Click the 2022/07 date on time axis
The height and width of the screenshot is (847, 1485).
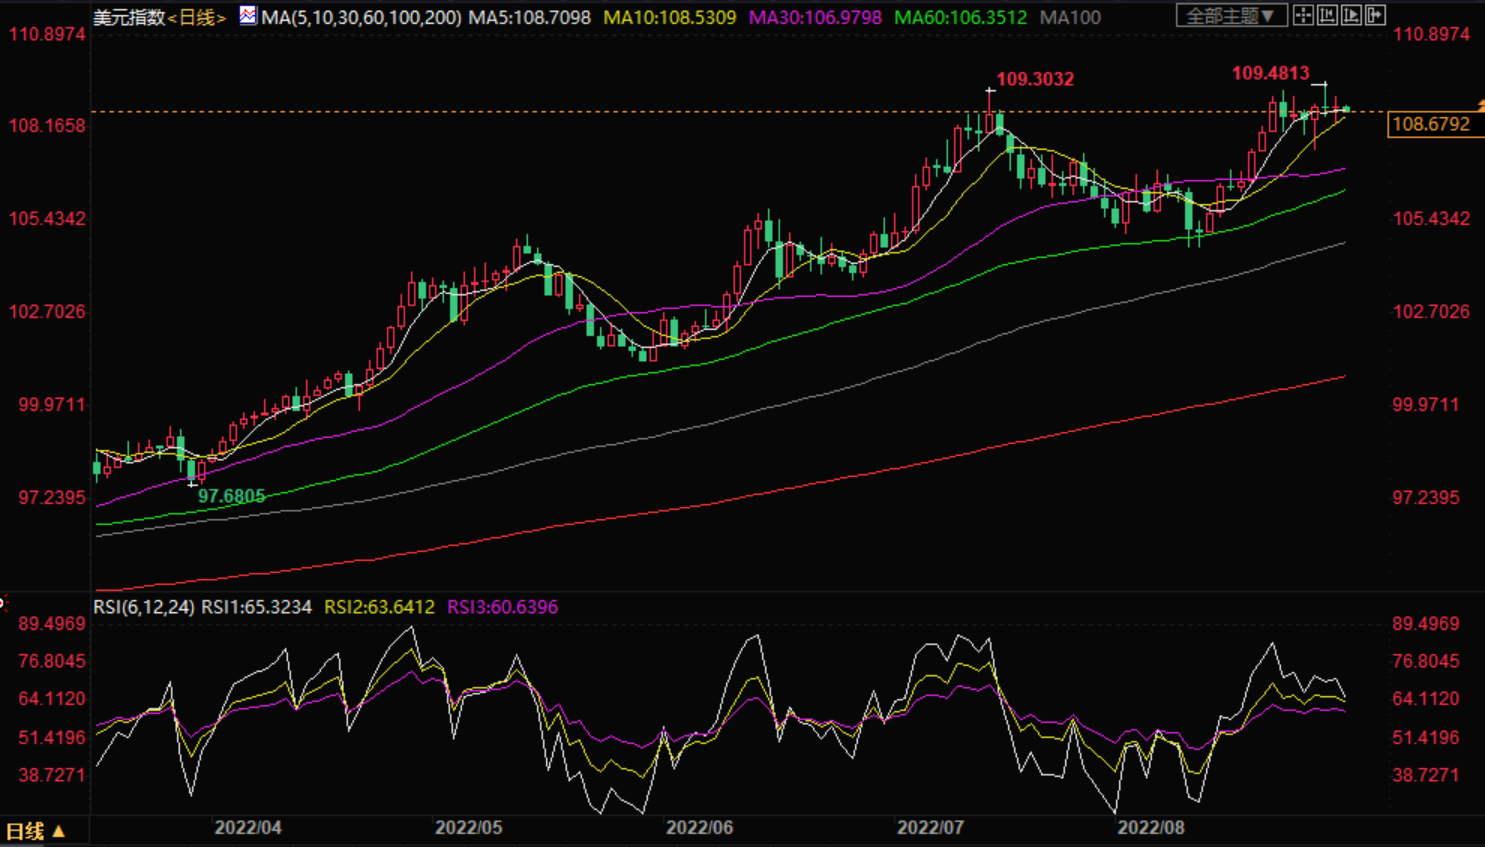pos(930,828)
